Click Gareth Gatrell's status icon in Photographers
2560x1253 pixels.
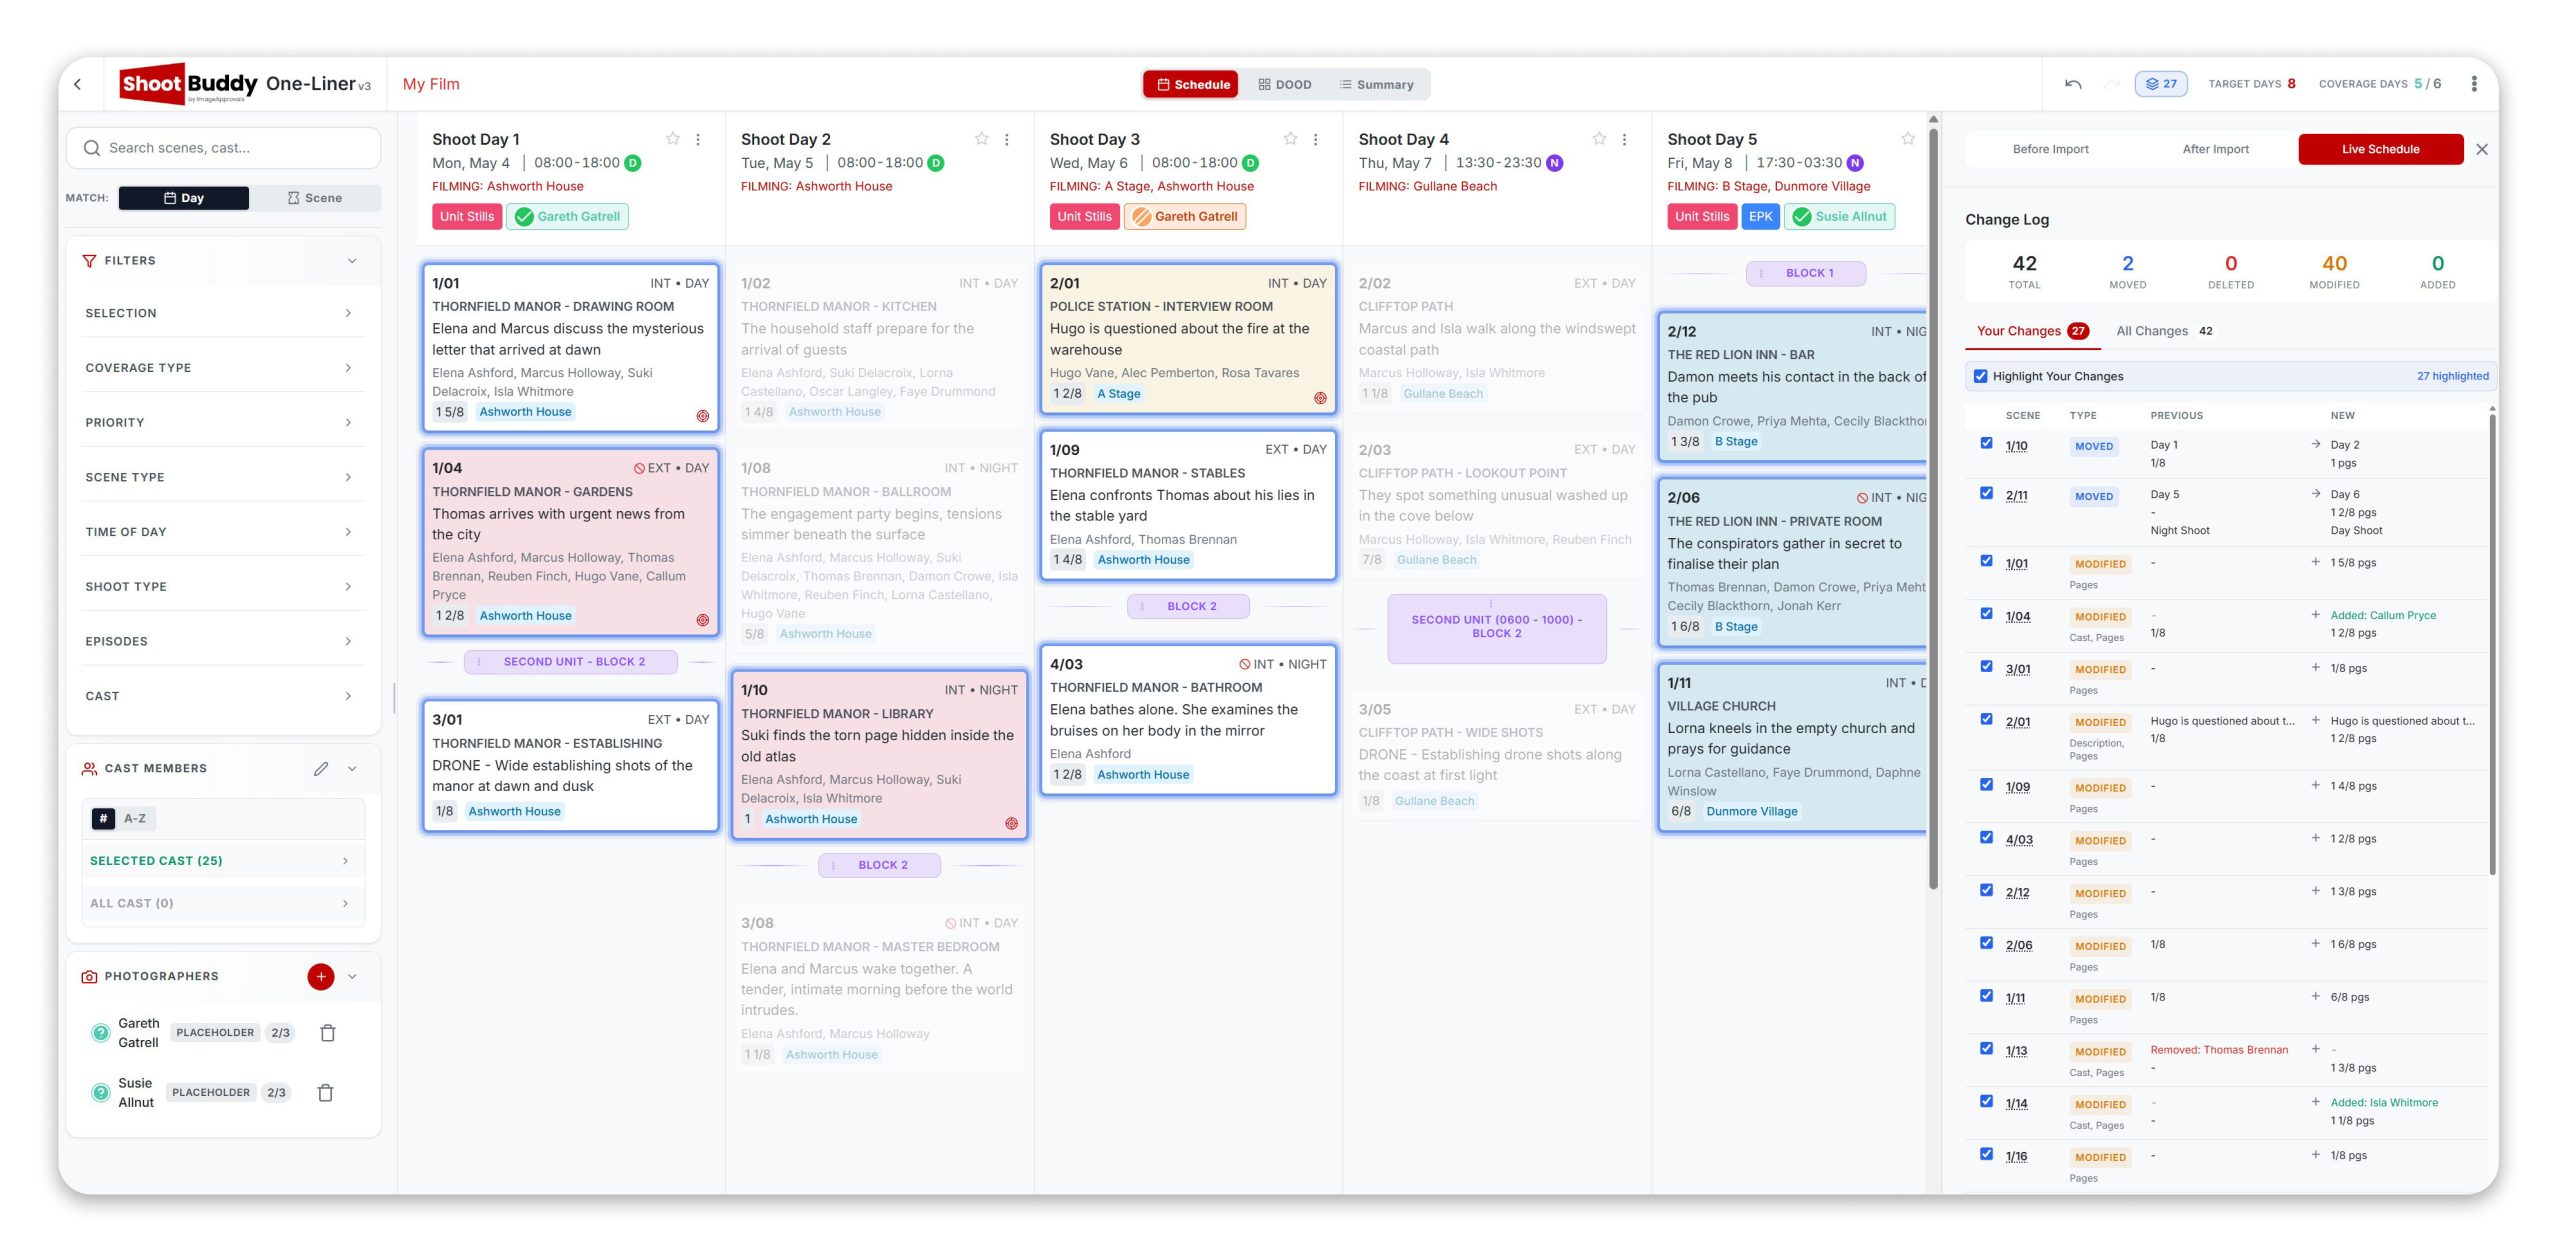[x=100, y=1033]
